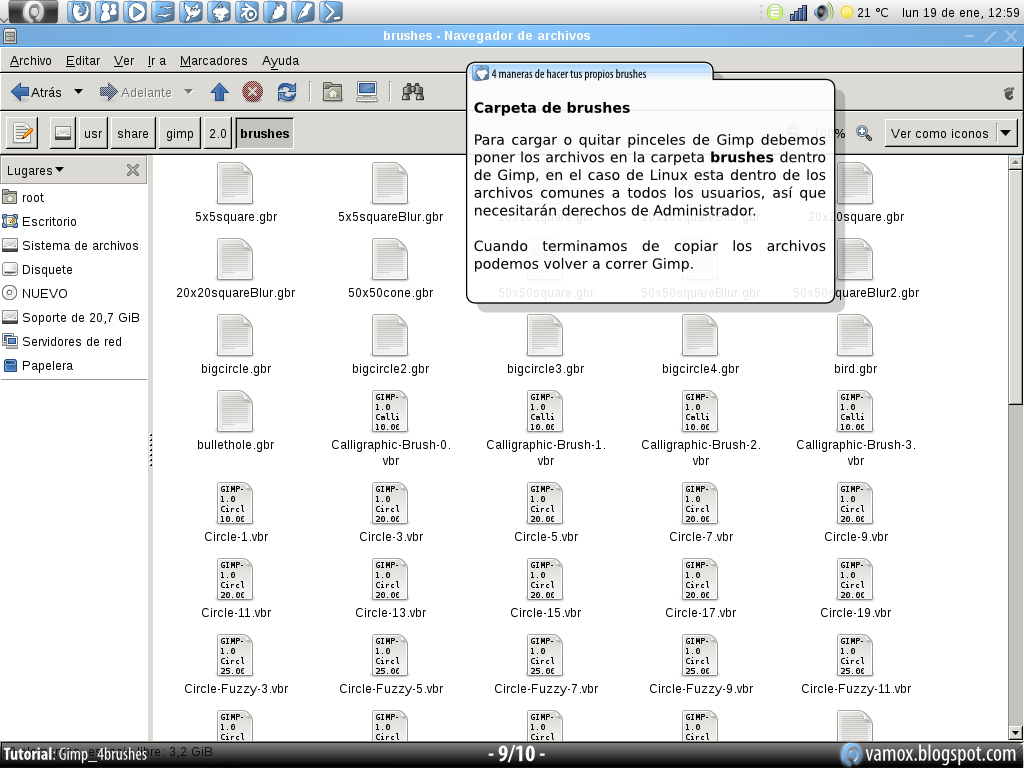This screenshot has height=770, width=1024.
Task: Click the vertical scrollbar up arrow
Action: point(1016,162)
